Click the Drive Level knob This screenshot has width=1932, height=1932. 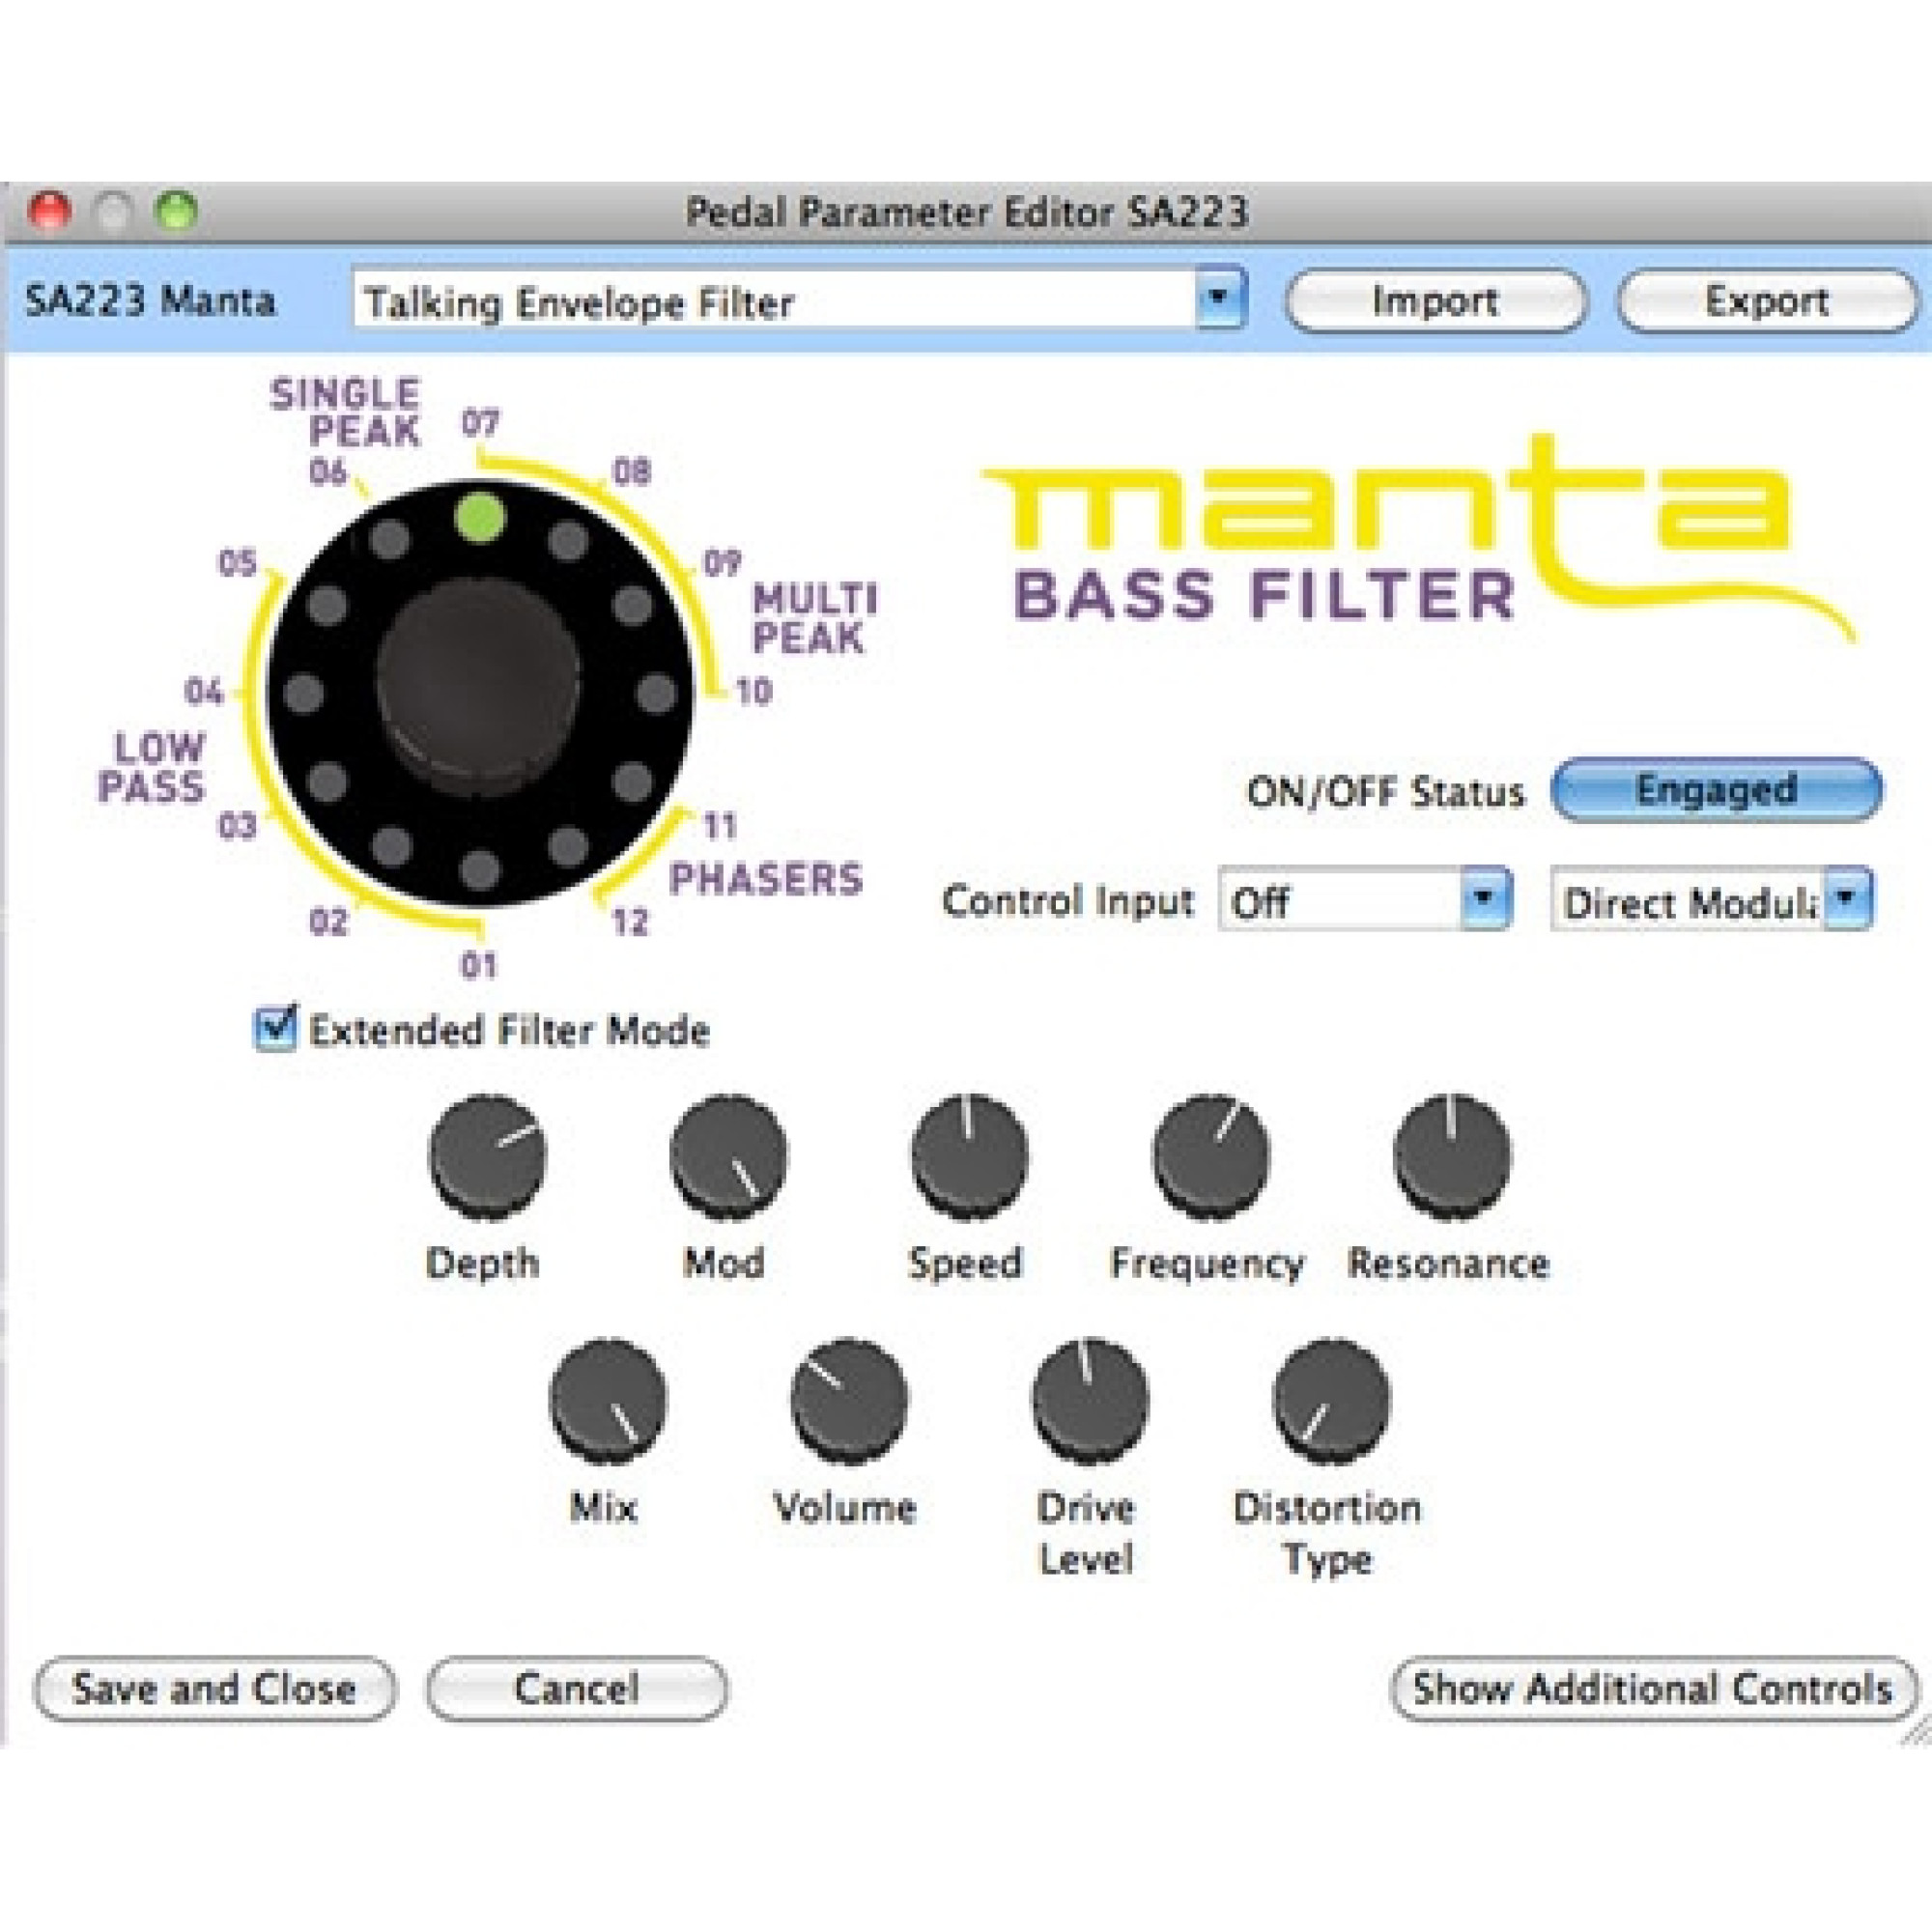click(x=1089, y=1399)
